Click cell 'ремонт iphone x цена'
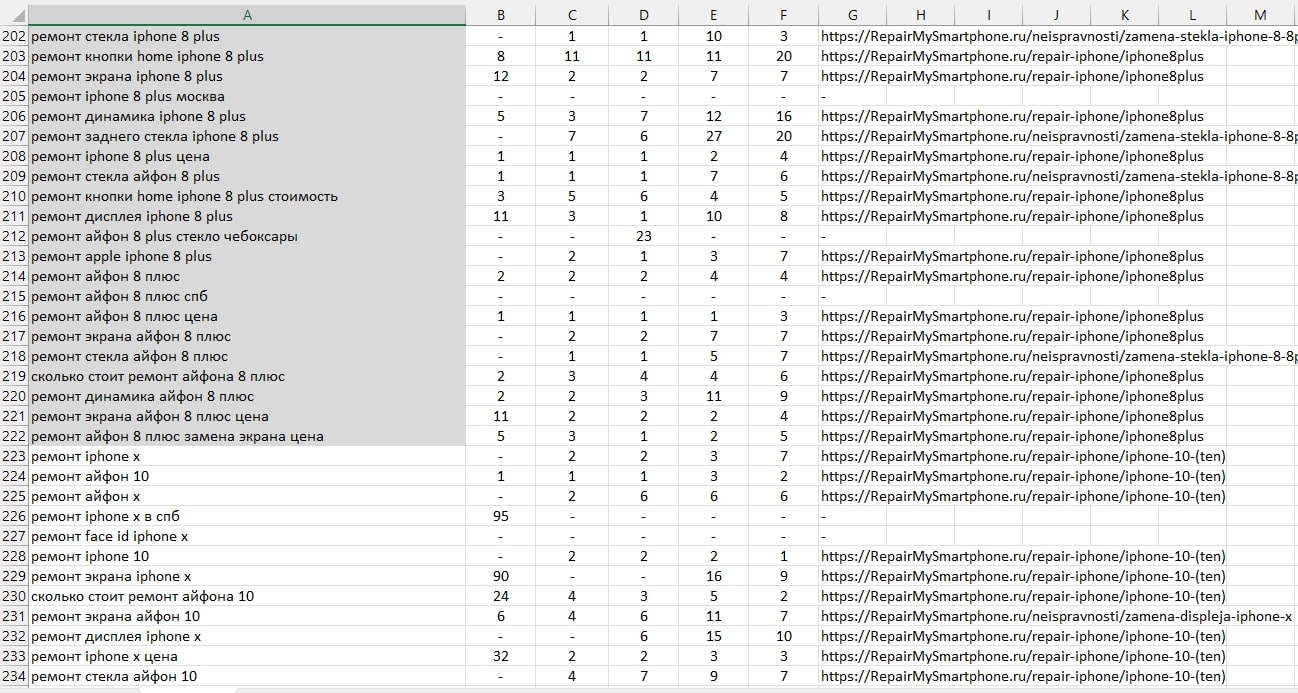The width and height of the screenshot is (1298, 693). (247, 656)
